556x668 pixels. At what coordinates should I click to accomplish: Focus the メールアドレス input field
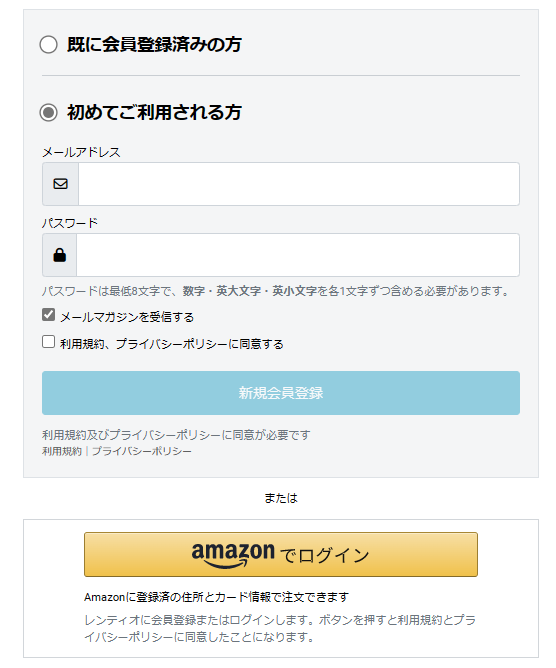tap(299, 184)
